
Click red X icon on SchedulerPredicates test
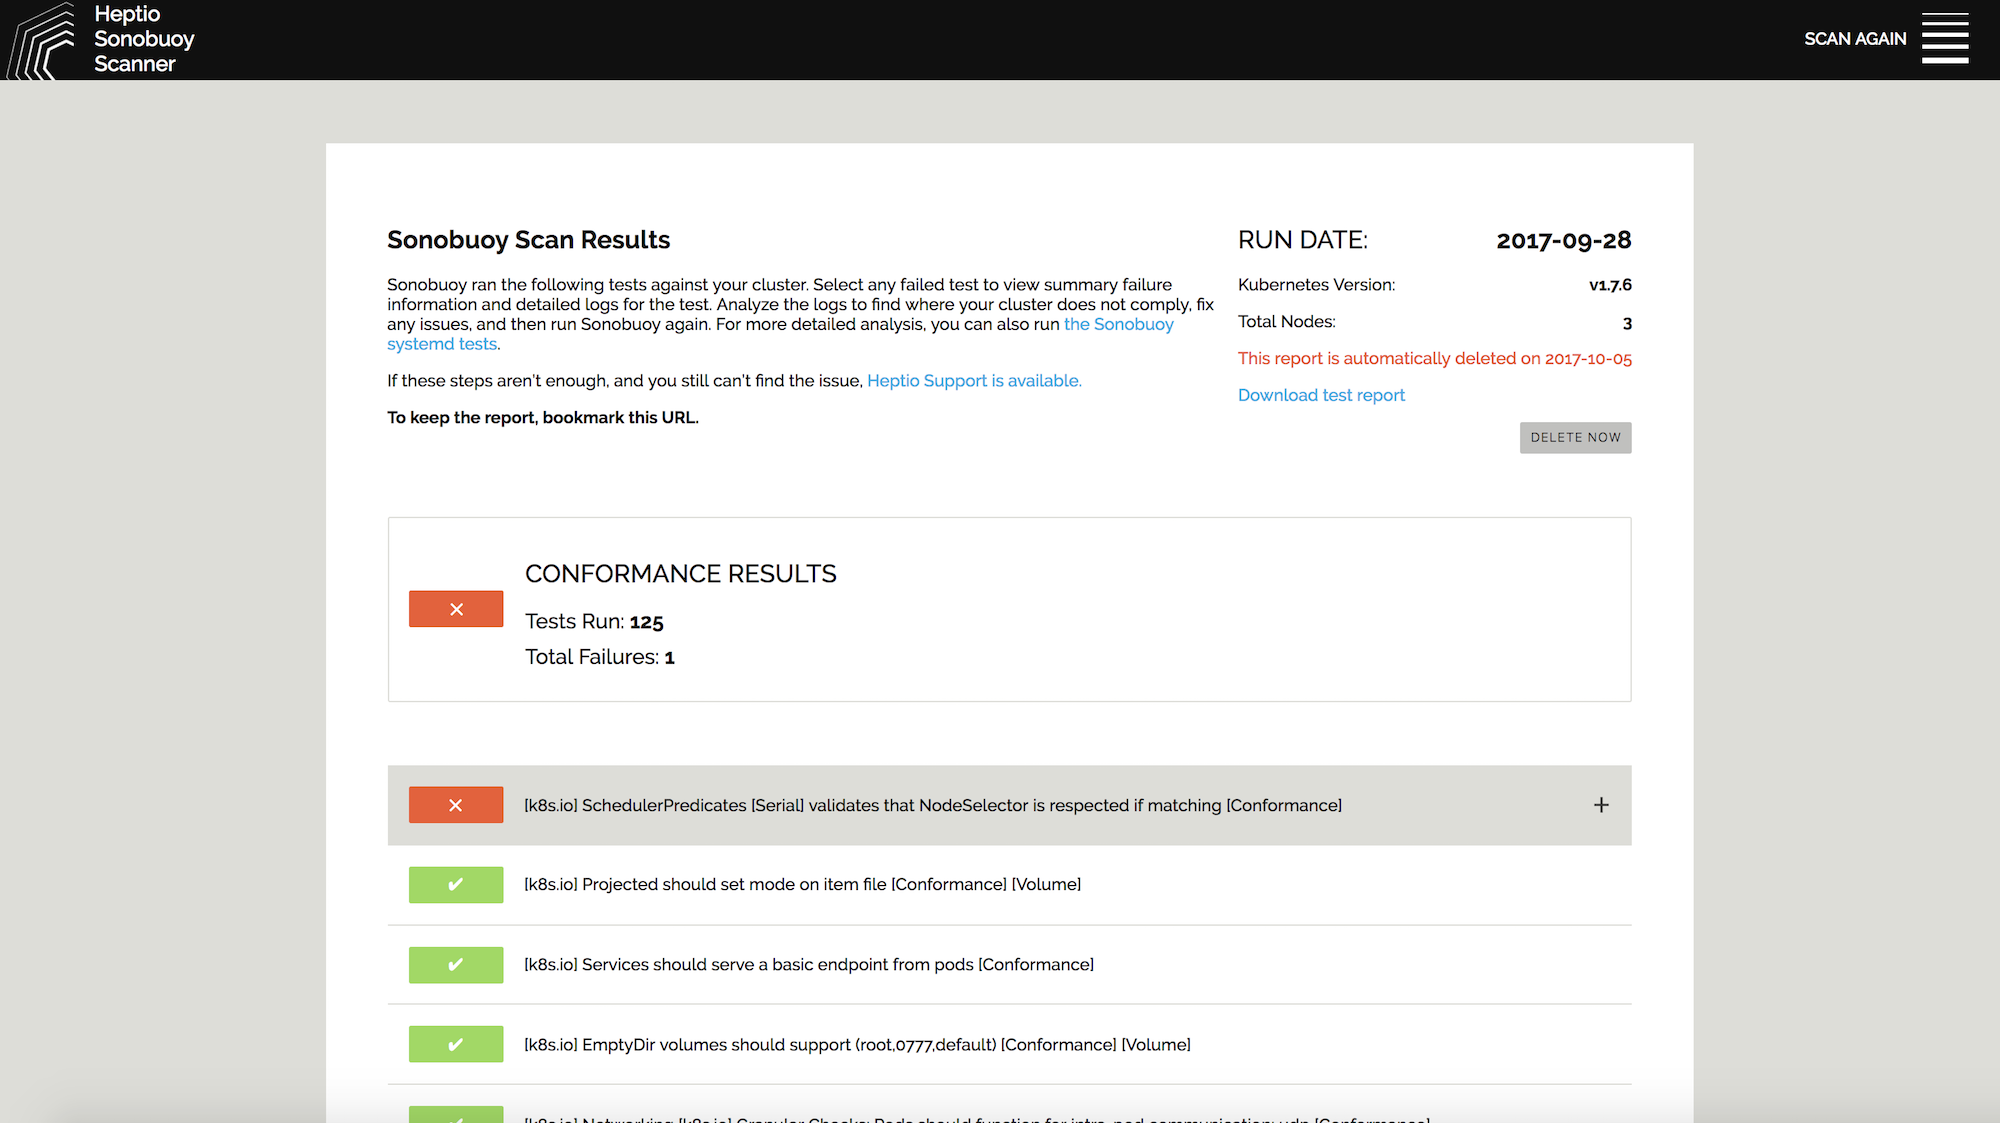455,805
